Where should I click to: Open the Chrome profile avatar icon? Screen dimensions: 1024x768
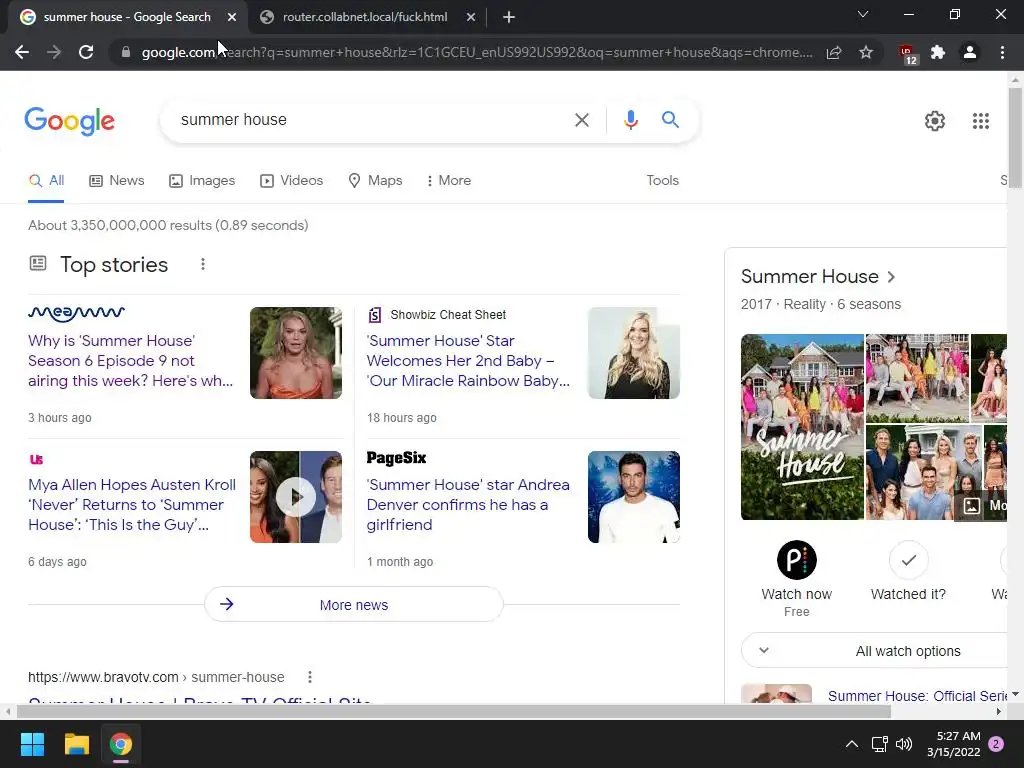970,52
